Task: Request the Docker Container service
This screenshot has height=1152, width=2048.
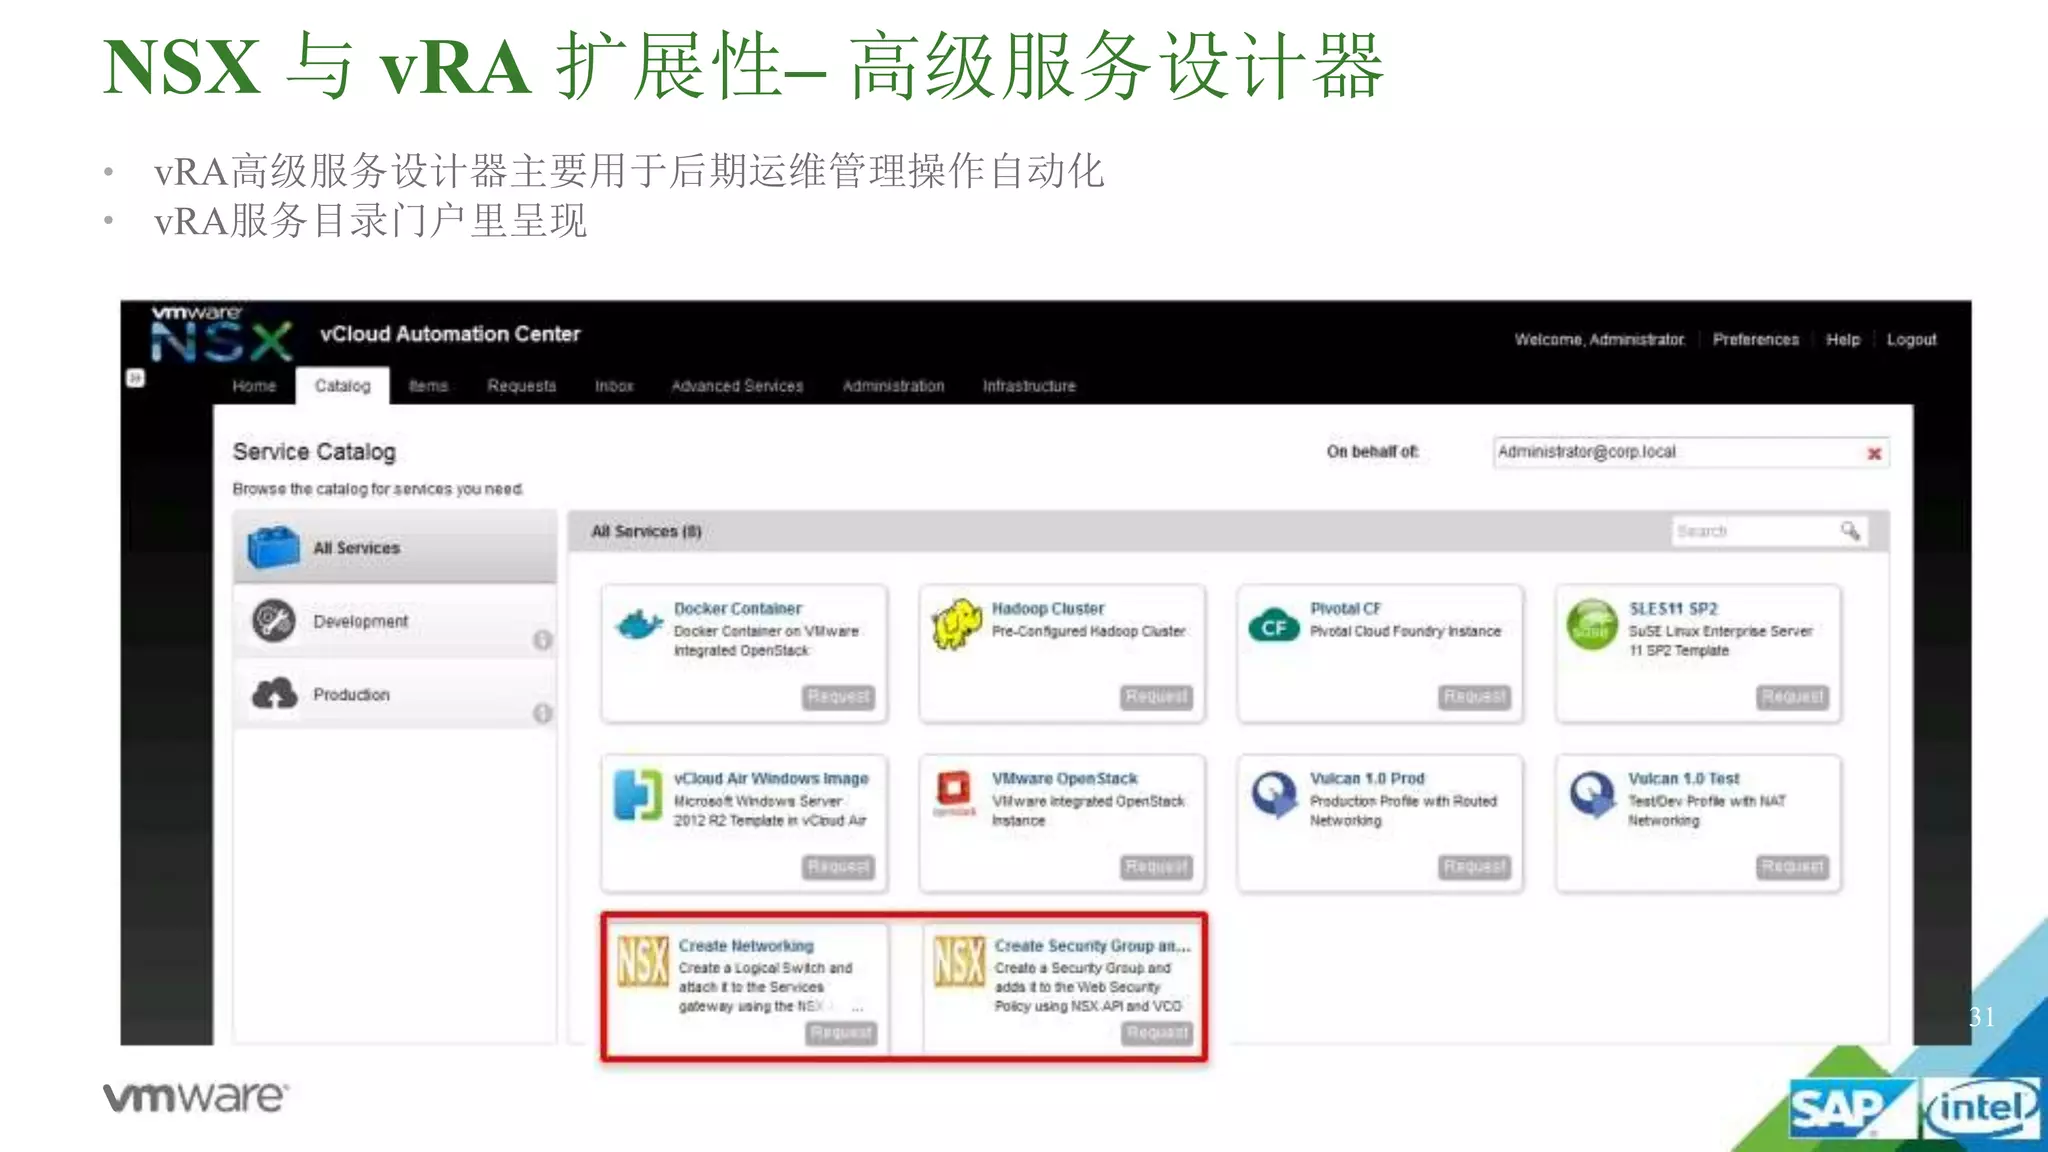Action: pos(838,697)
